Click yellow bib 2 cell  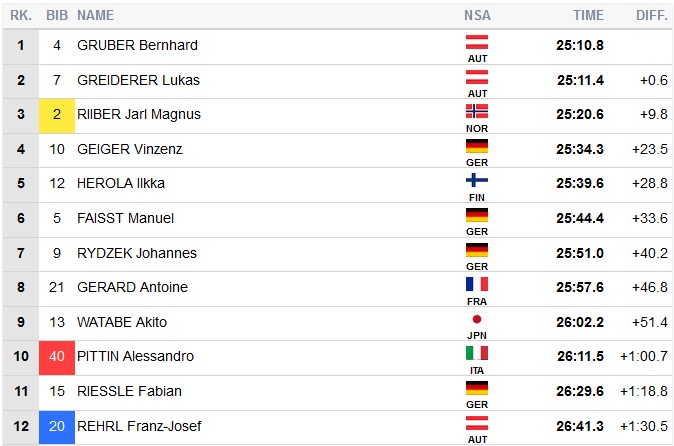57,114
